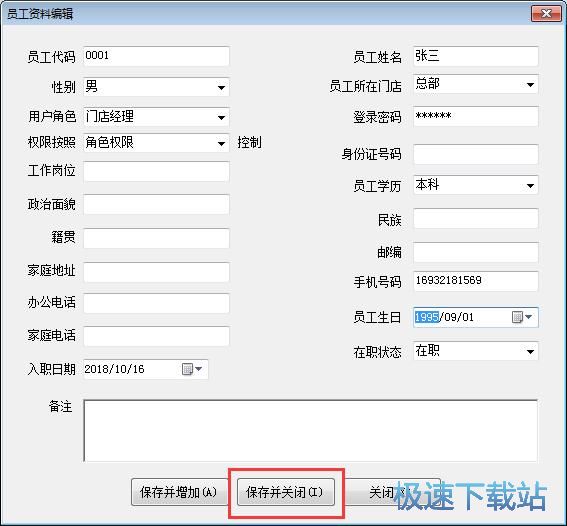Open calendar icon for 入职日期
567x526 pixels.
point(191,369)
